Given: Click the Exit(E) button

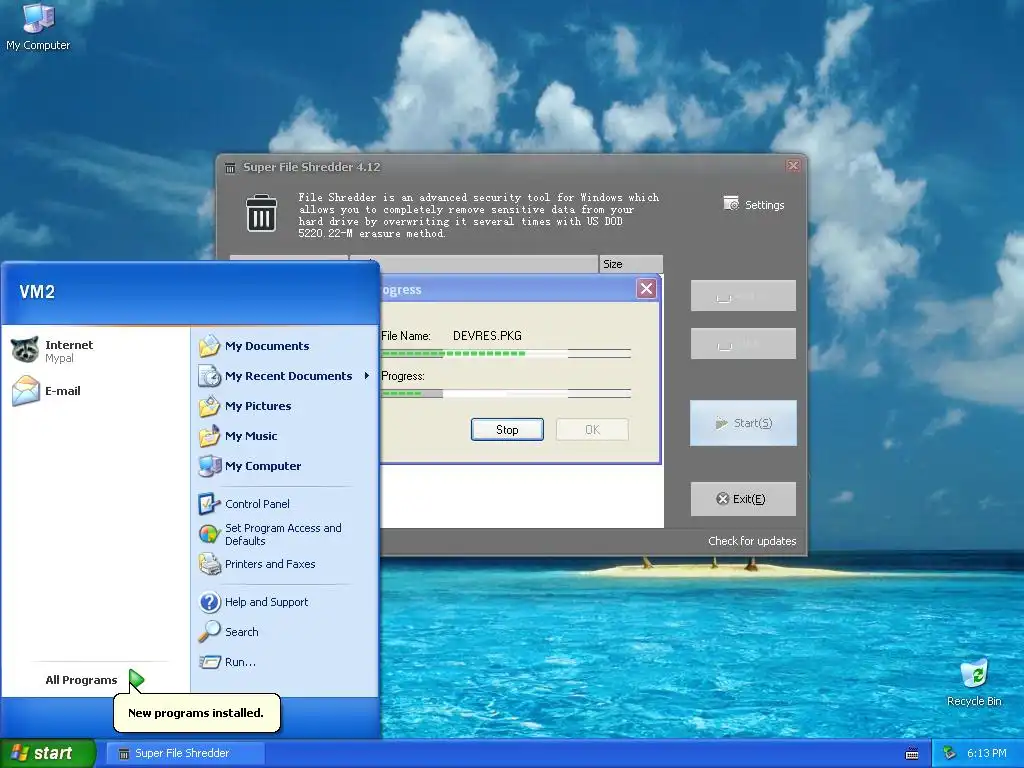Looking at the screenshot, I should [743, 499].
